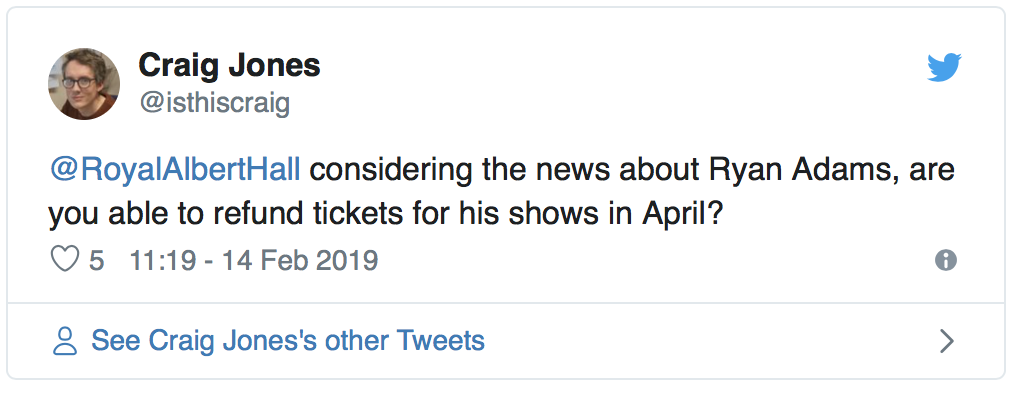The width and height of the screenshot is (1024, 400).
Task: Open the @RoyalAlbertHall mention
Action: tap(175, 169)
